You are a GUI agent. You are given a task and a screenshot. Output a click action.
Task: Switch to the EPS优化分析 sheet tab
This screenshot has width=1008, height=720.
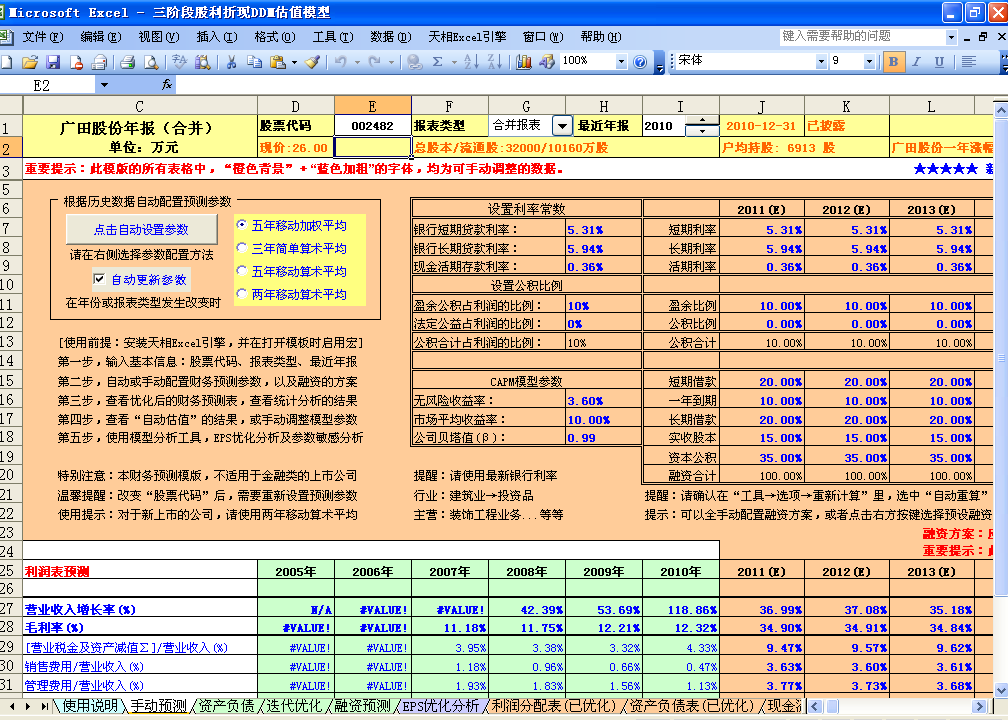click(441, 706)
